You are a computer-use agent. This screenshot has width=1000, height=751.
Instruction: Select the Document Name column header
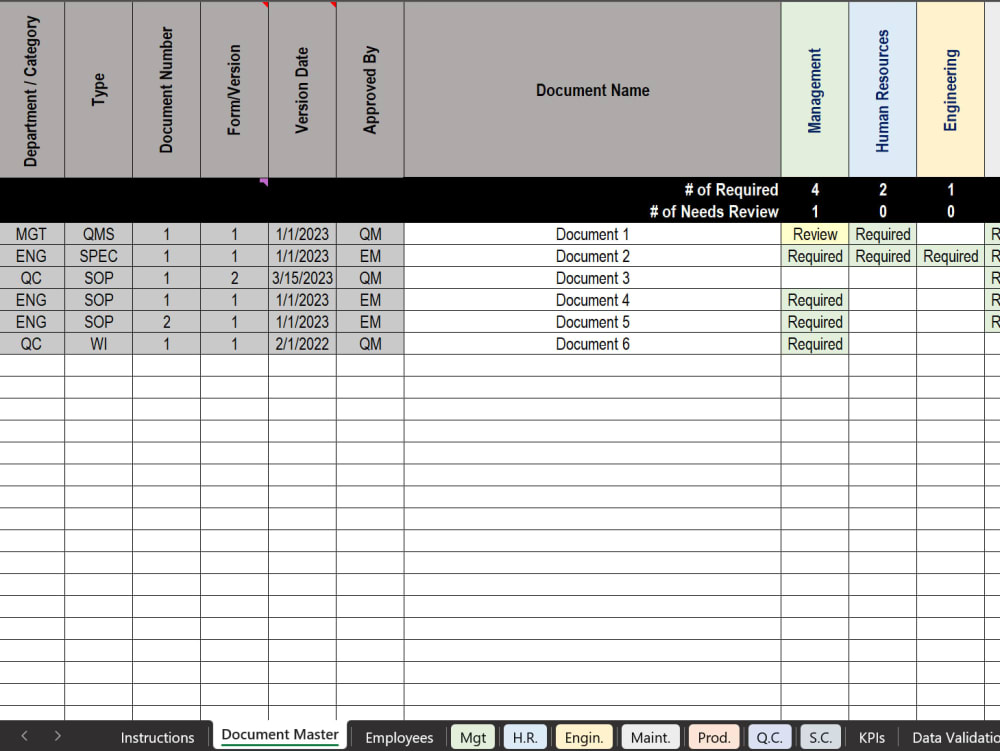[592, 90]
